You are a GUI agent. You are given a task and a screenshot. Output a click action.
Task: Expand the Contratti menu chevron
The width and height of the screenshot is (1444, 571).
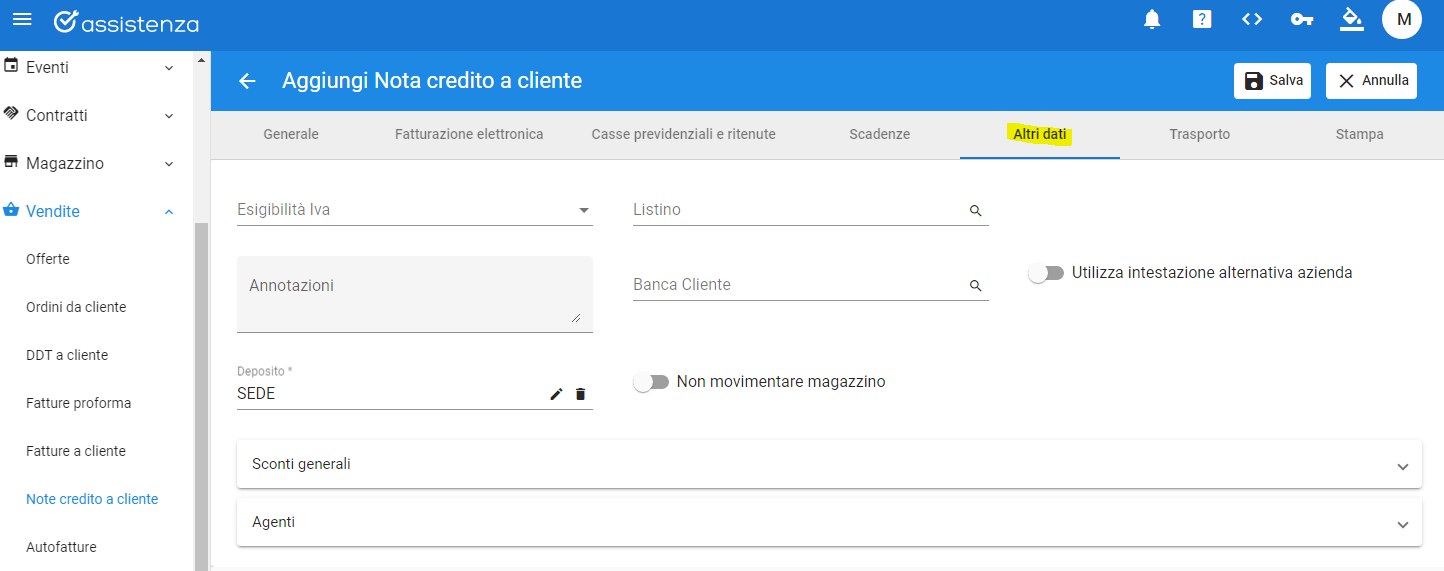pos(169,116)
